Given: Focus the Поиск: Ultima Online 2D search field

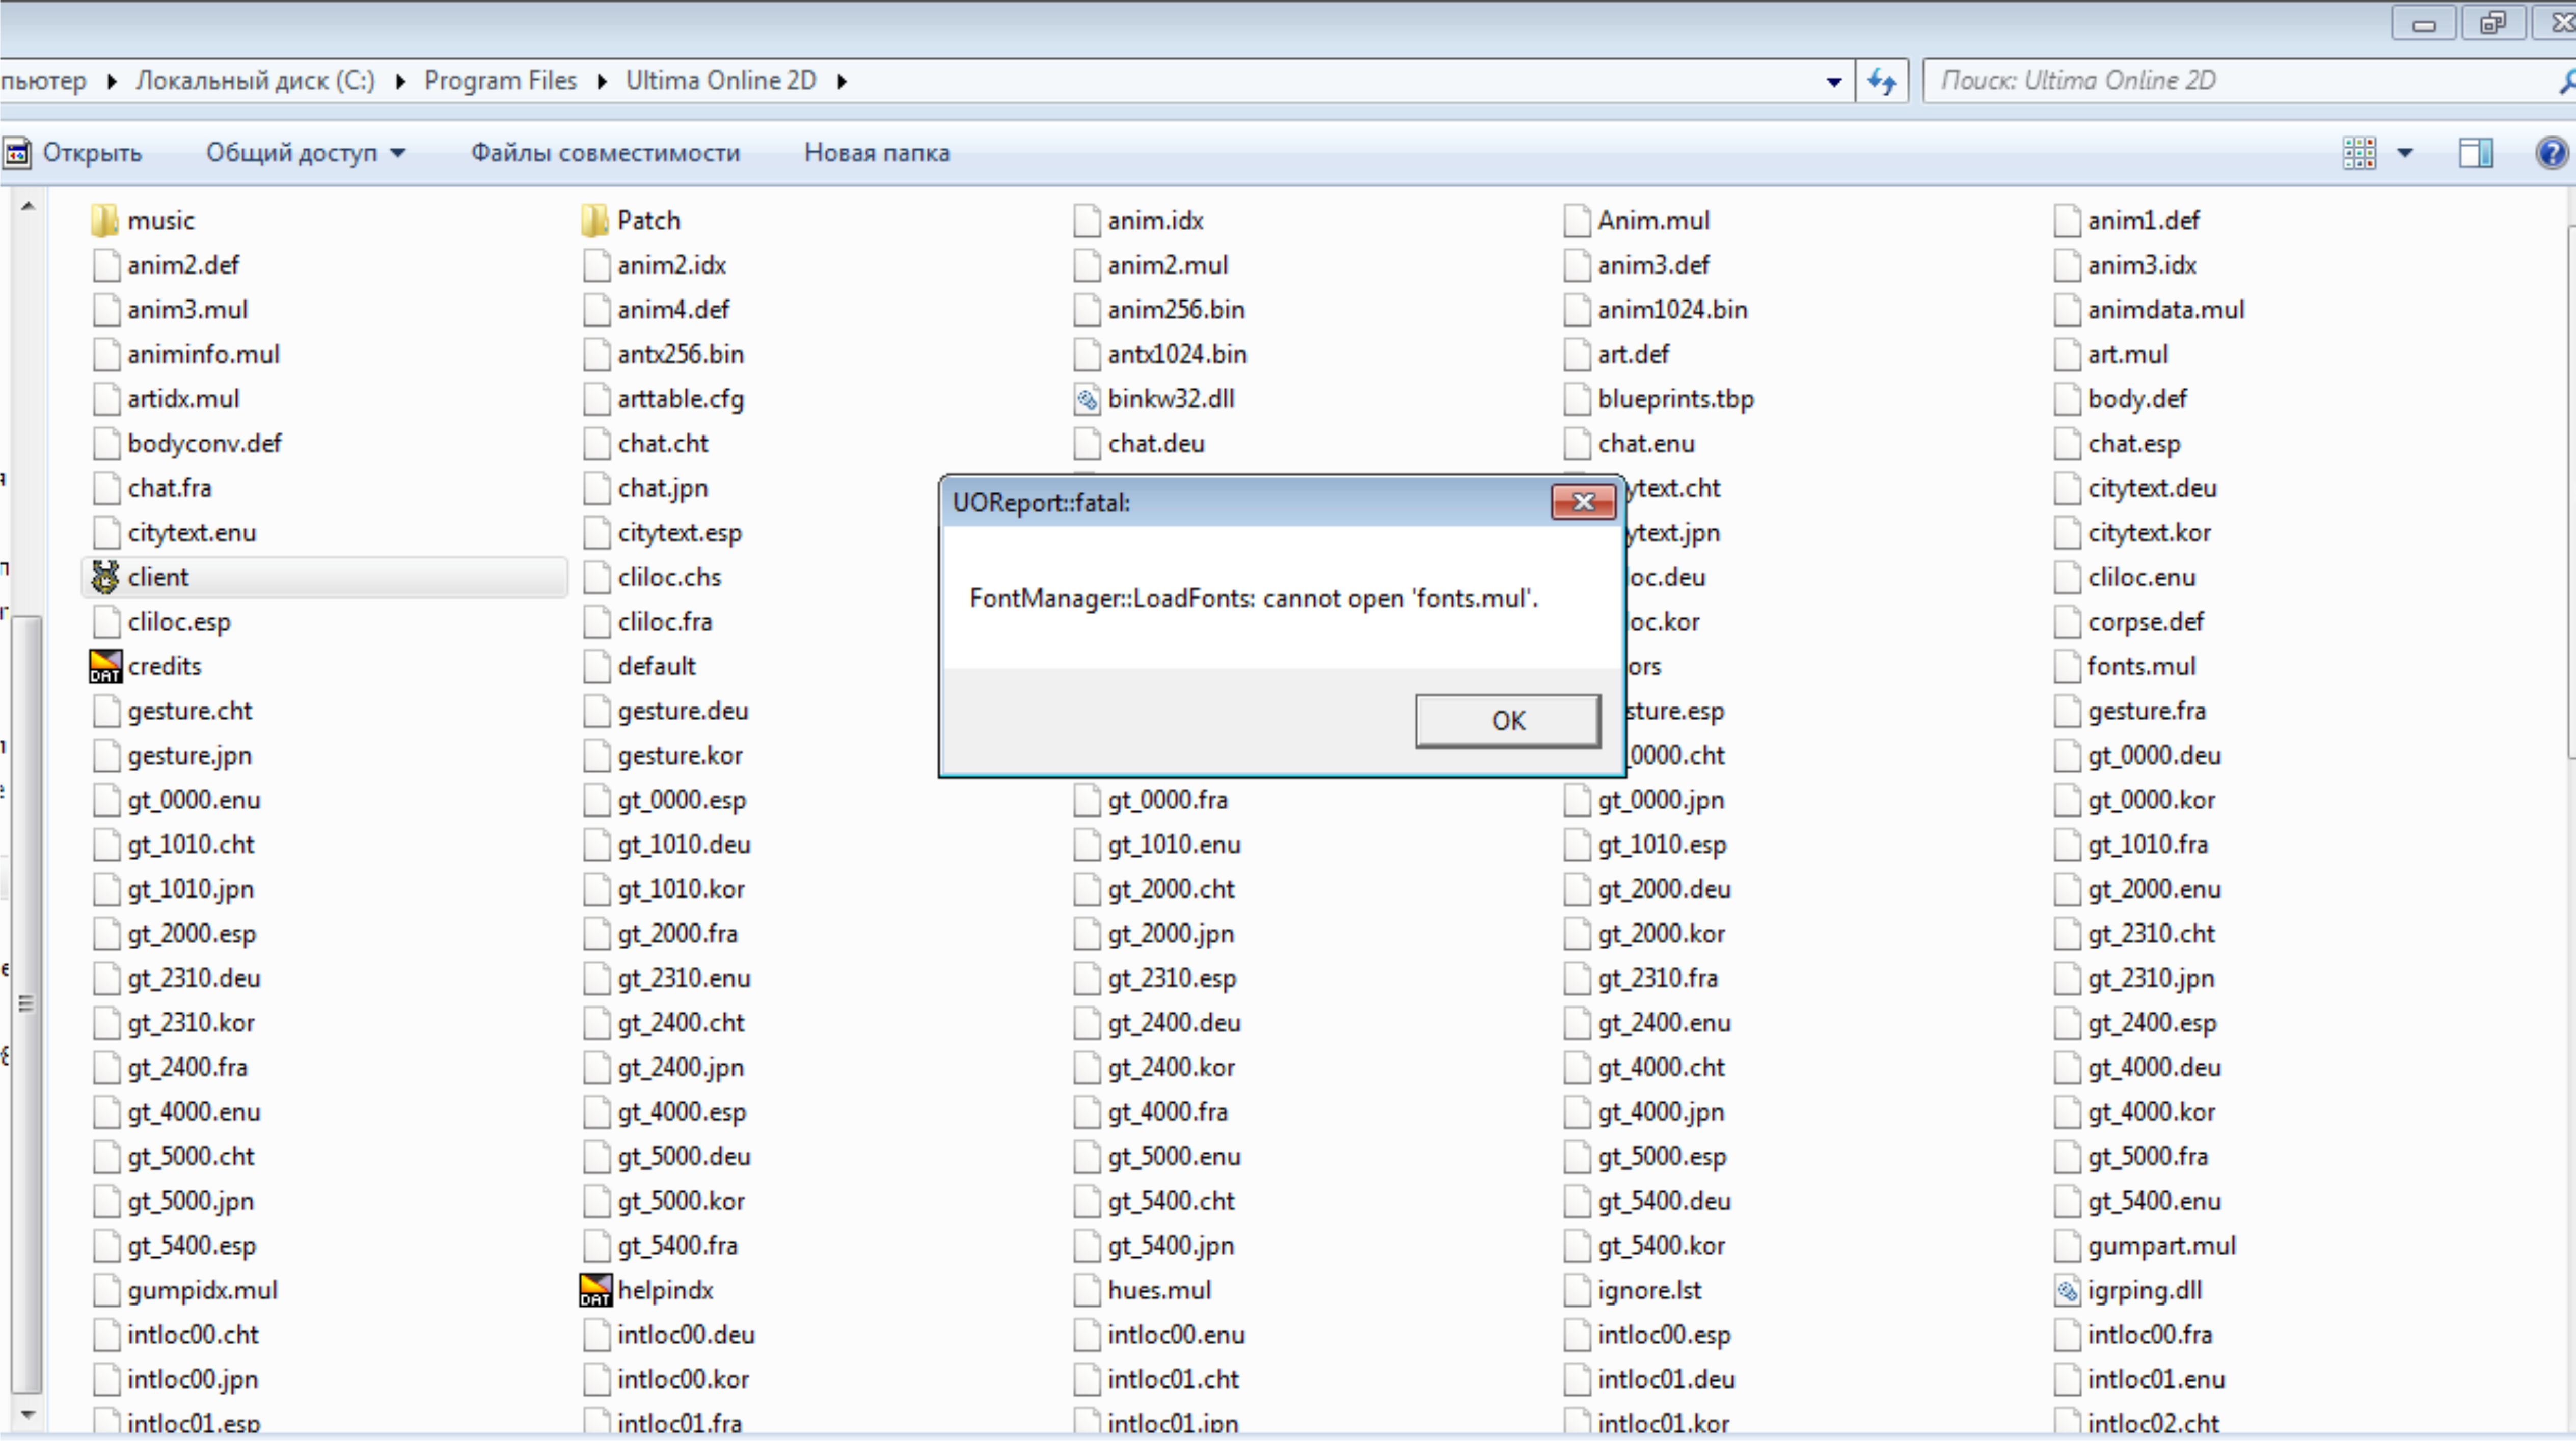Looking at the screenshot, I should (2240, 81).
